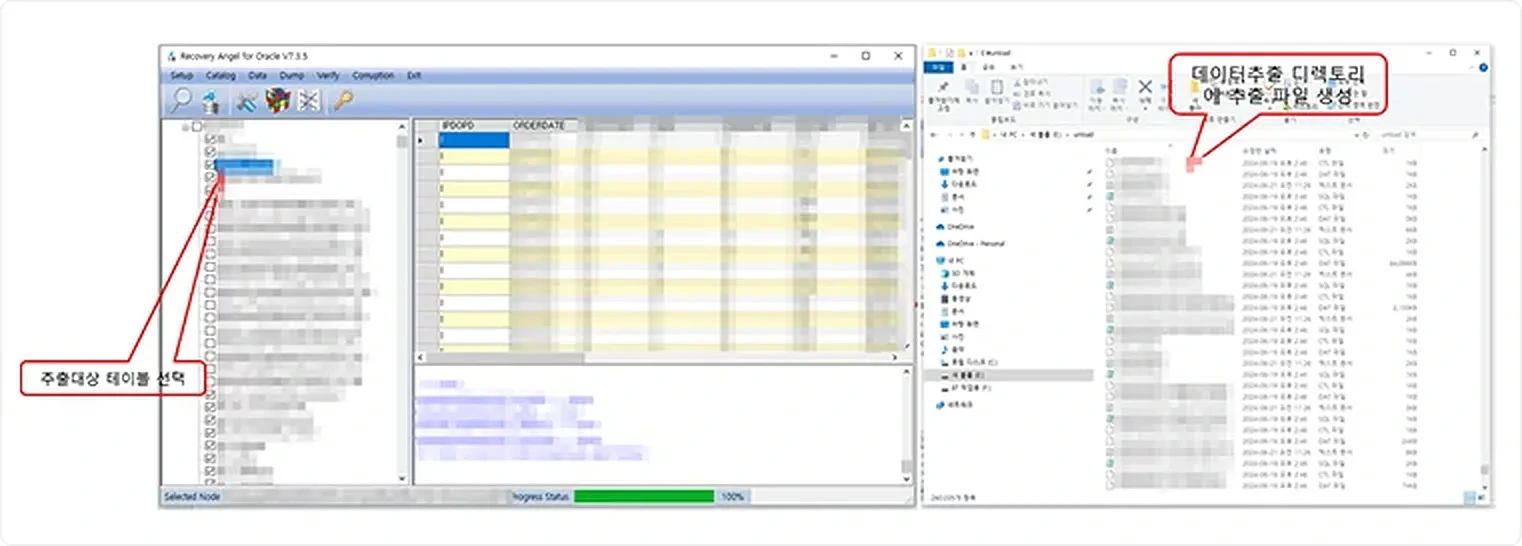
Task: Open the Verify menu
Action: coord(329,75)
